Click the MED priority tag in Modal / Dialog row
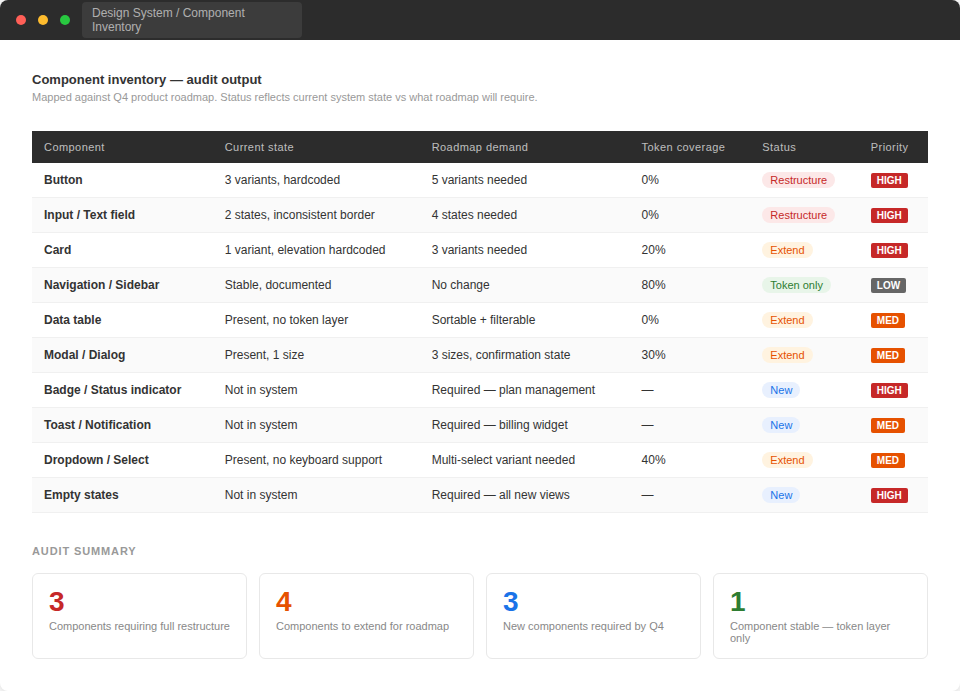Image resolution: width=960 pixels, height=691 pixels. tap(888, 355)
